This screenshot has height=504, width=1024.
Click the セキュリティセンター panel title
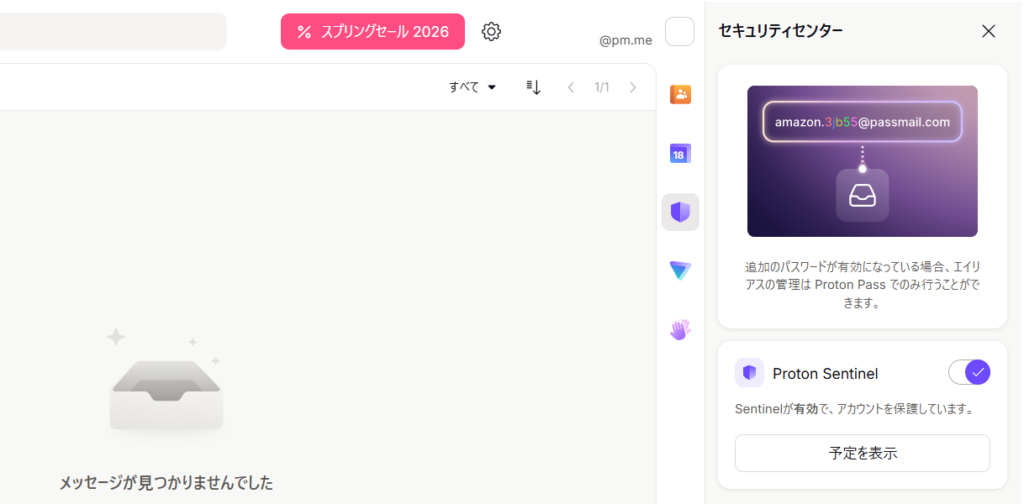pos(780,31)
